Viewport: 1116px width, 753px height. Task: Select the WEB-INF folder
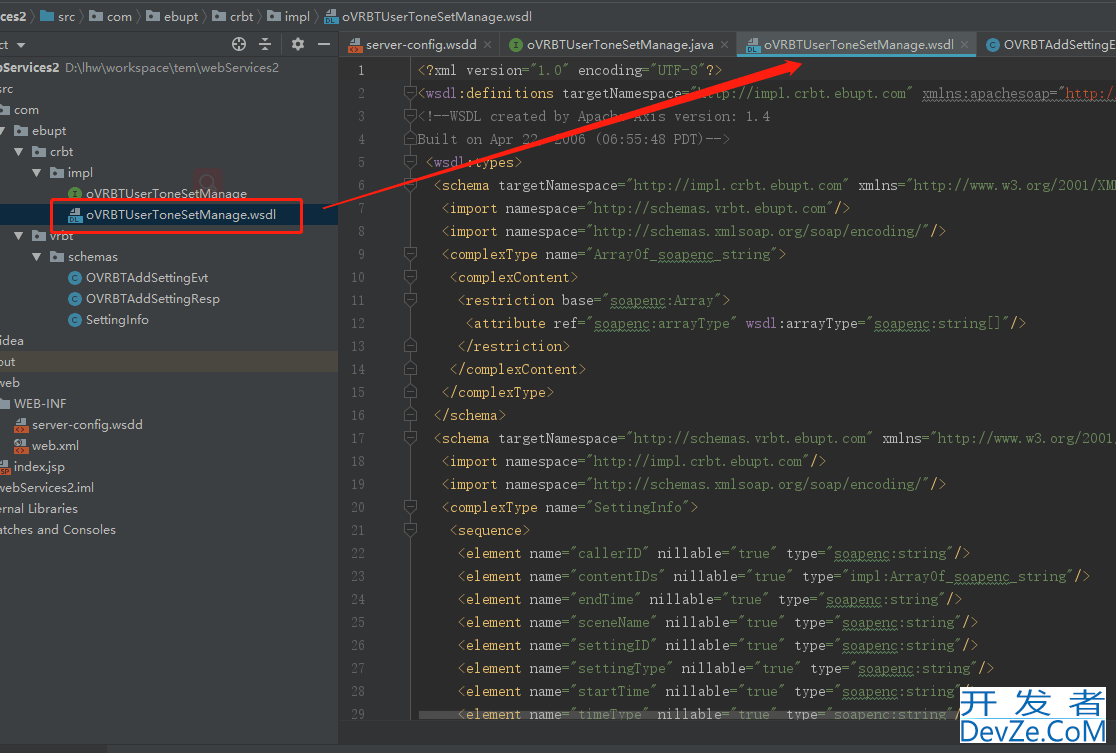pos(40,404)
